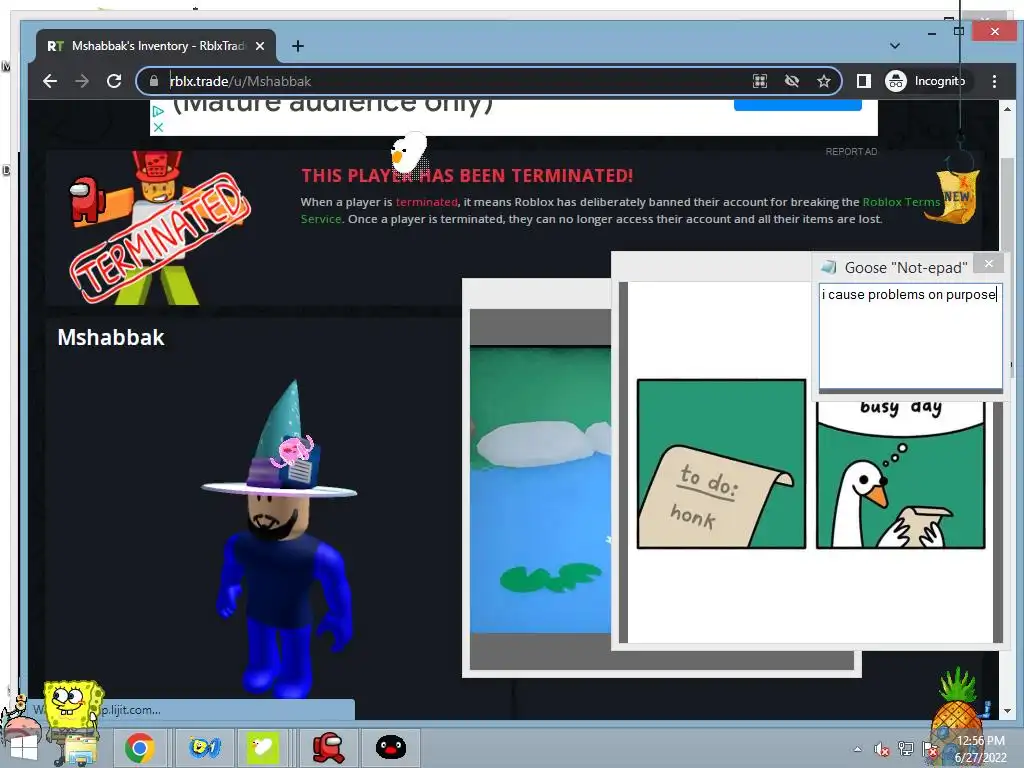Close the Mshabbak's Inventory tab
The width and height of the screenshot is (1024, 768).
click(260, 46)
